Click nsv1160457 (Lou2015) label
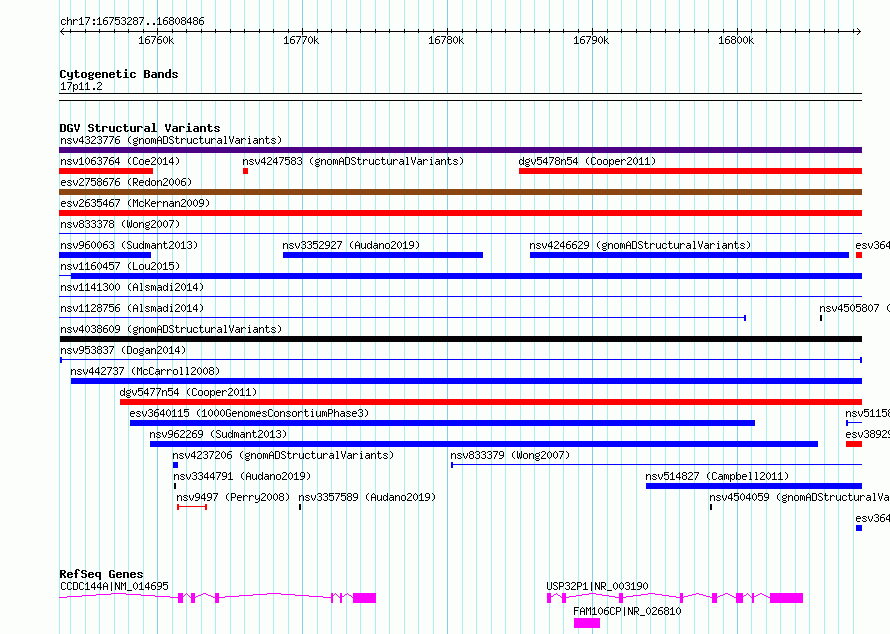The image size is (890, 634). pyautogui.click(x=120, y=266)
